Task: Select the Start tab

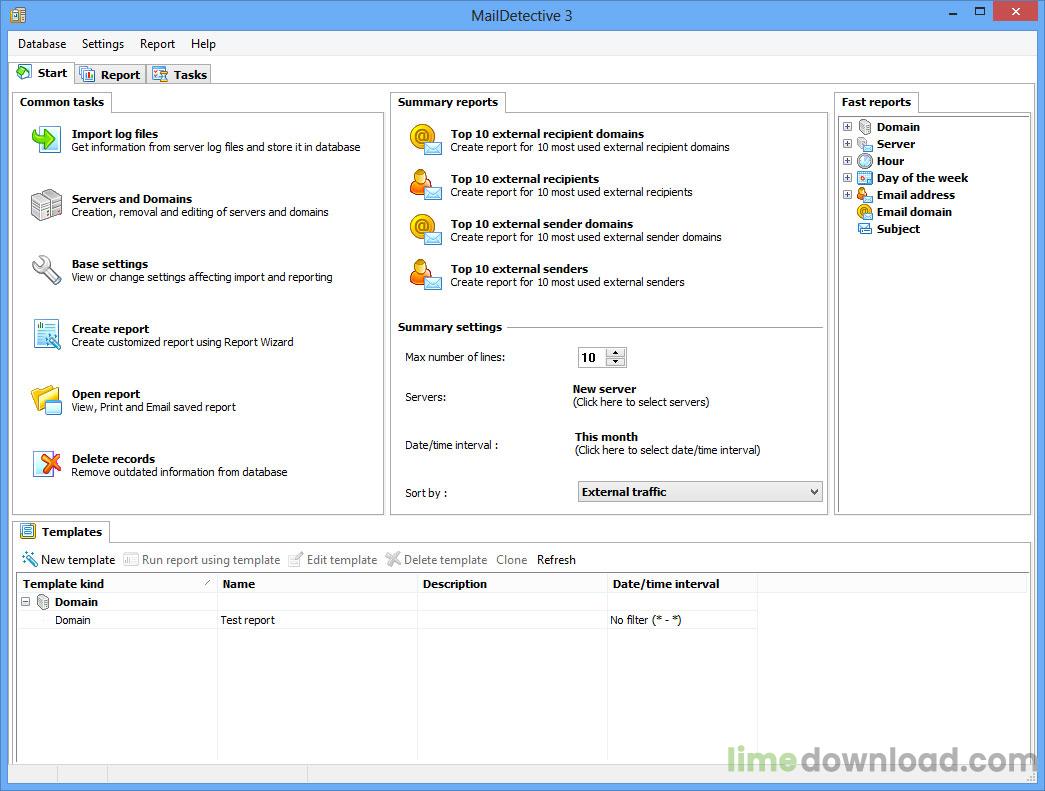Action: pos(42,73)
